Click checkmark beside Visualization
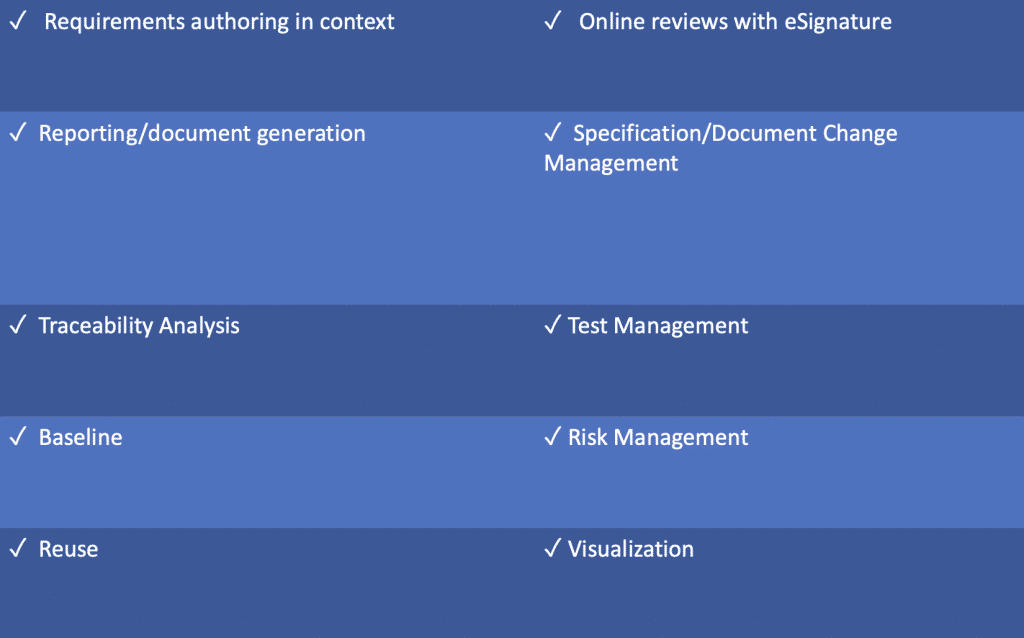 [x=552, y=547]
